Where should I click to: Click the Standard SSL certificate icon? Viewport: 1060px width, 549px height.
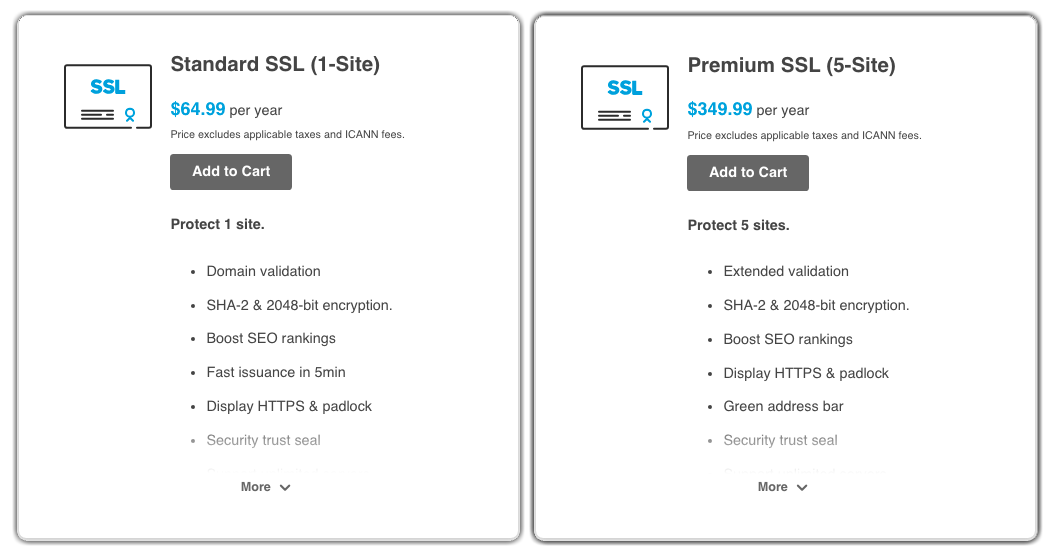click(x=108, y=96)
